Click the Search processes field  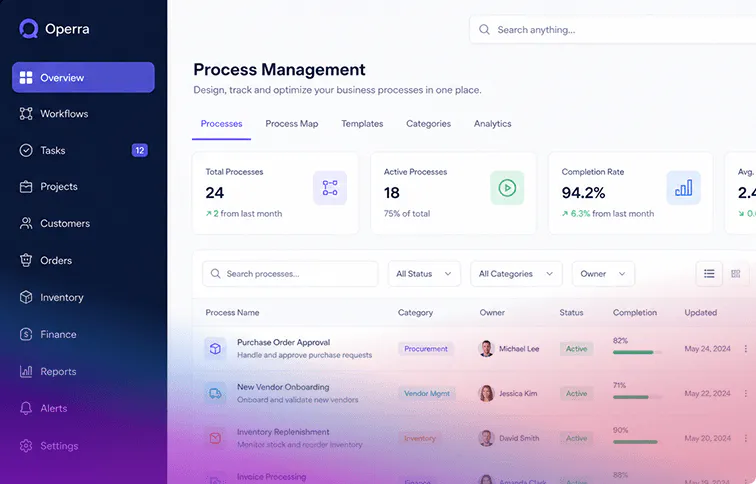click(290, 274)
